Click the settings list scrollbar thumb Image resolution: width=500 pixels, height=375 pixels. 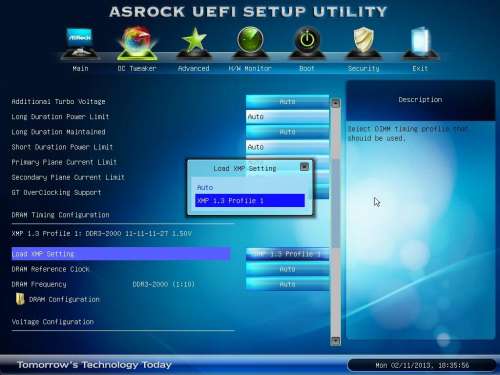pos(335,203)
